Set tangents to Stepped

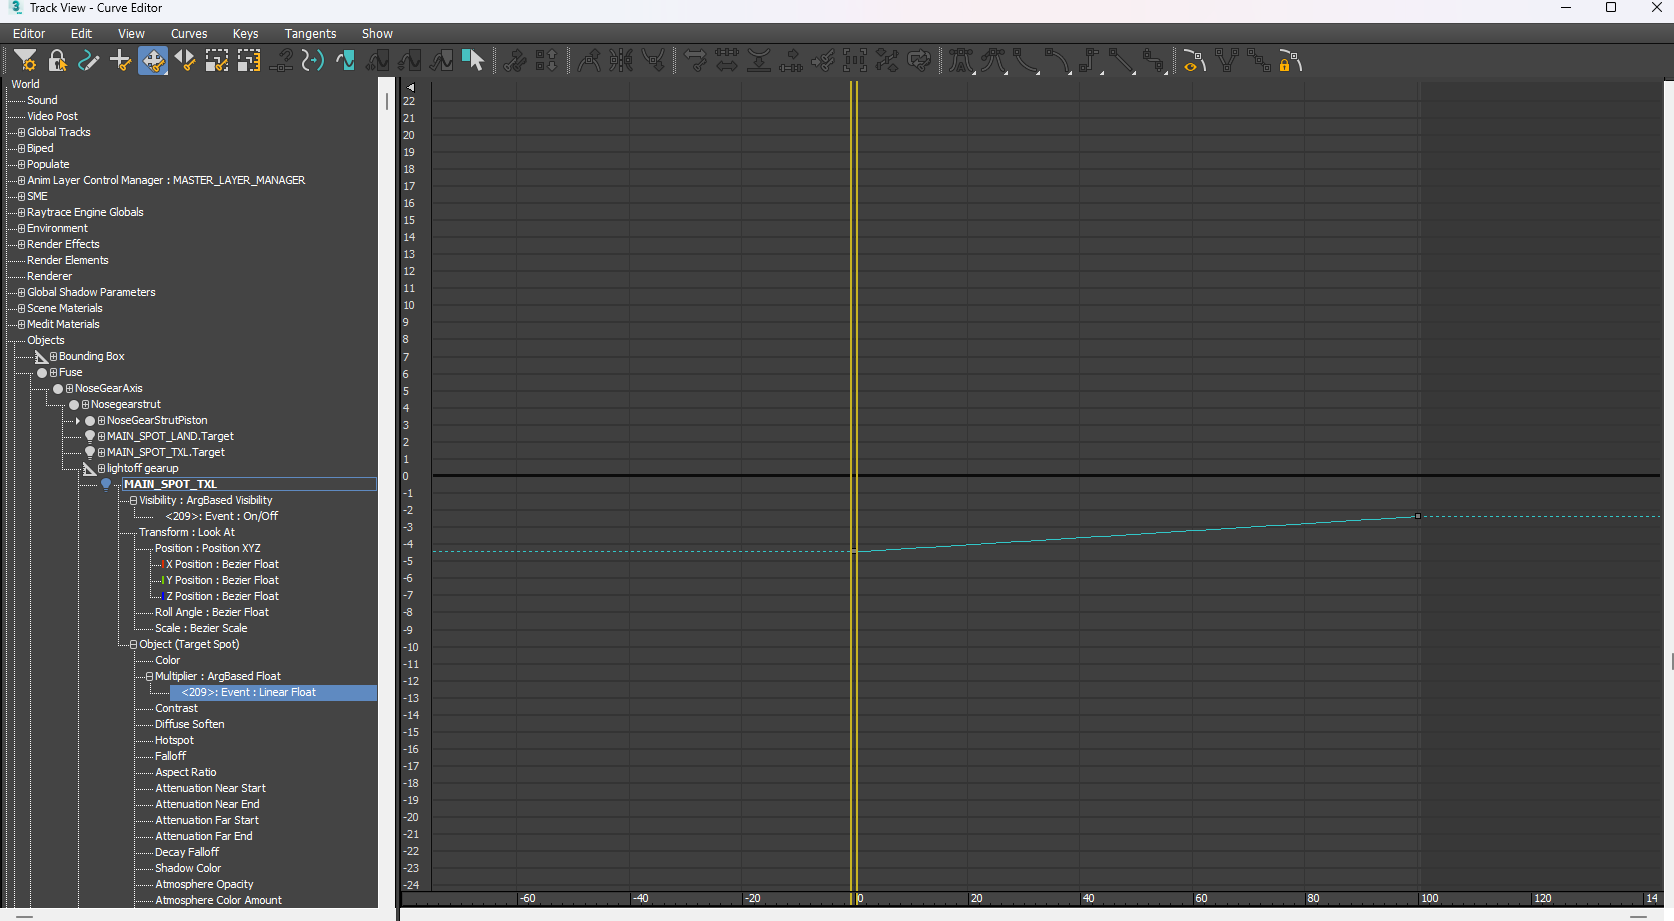[x=1089, y=61]
